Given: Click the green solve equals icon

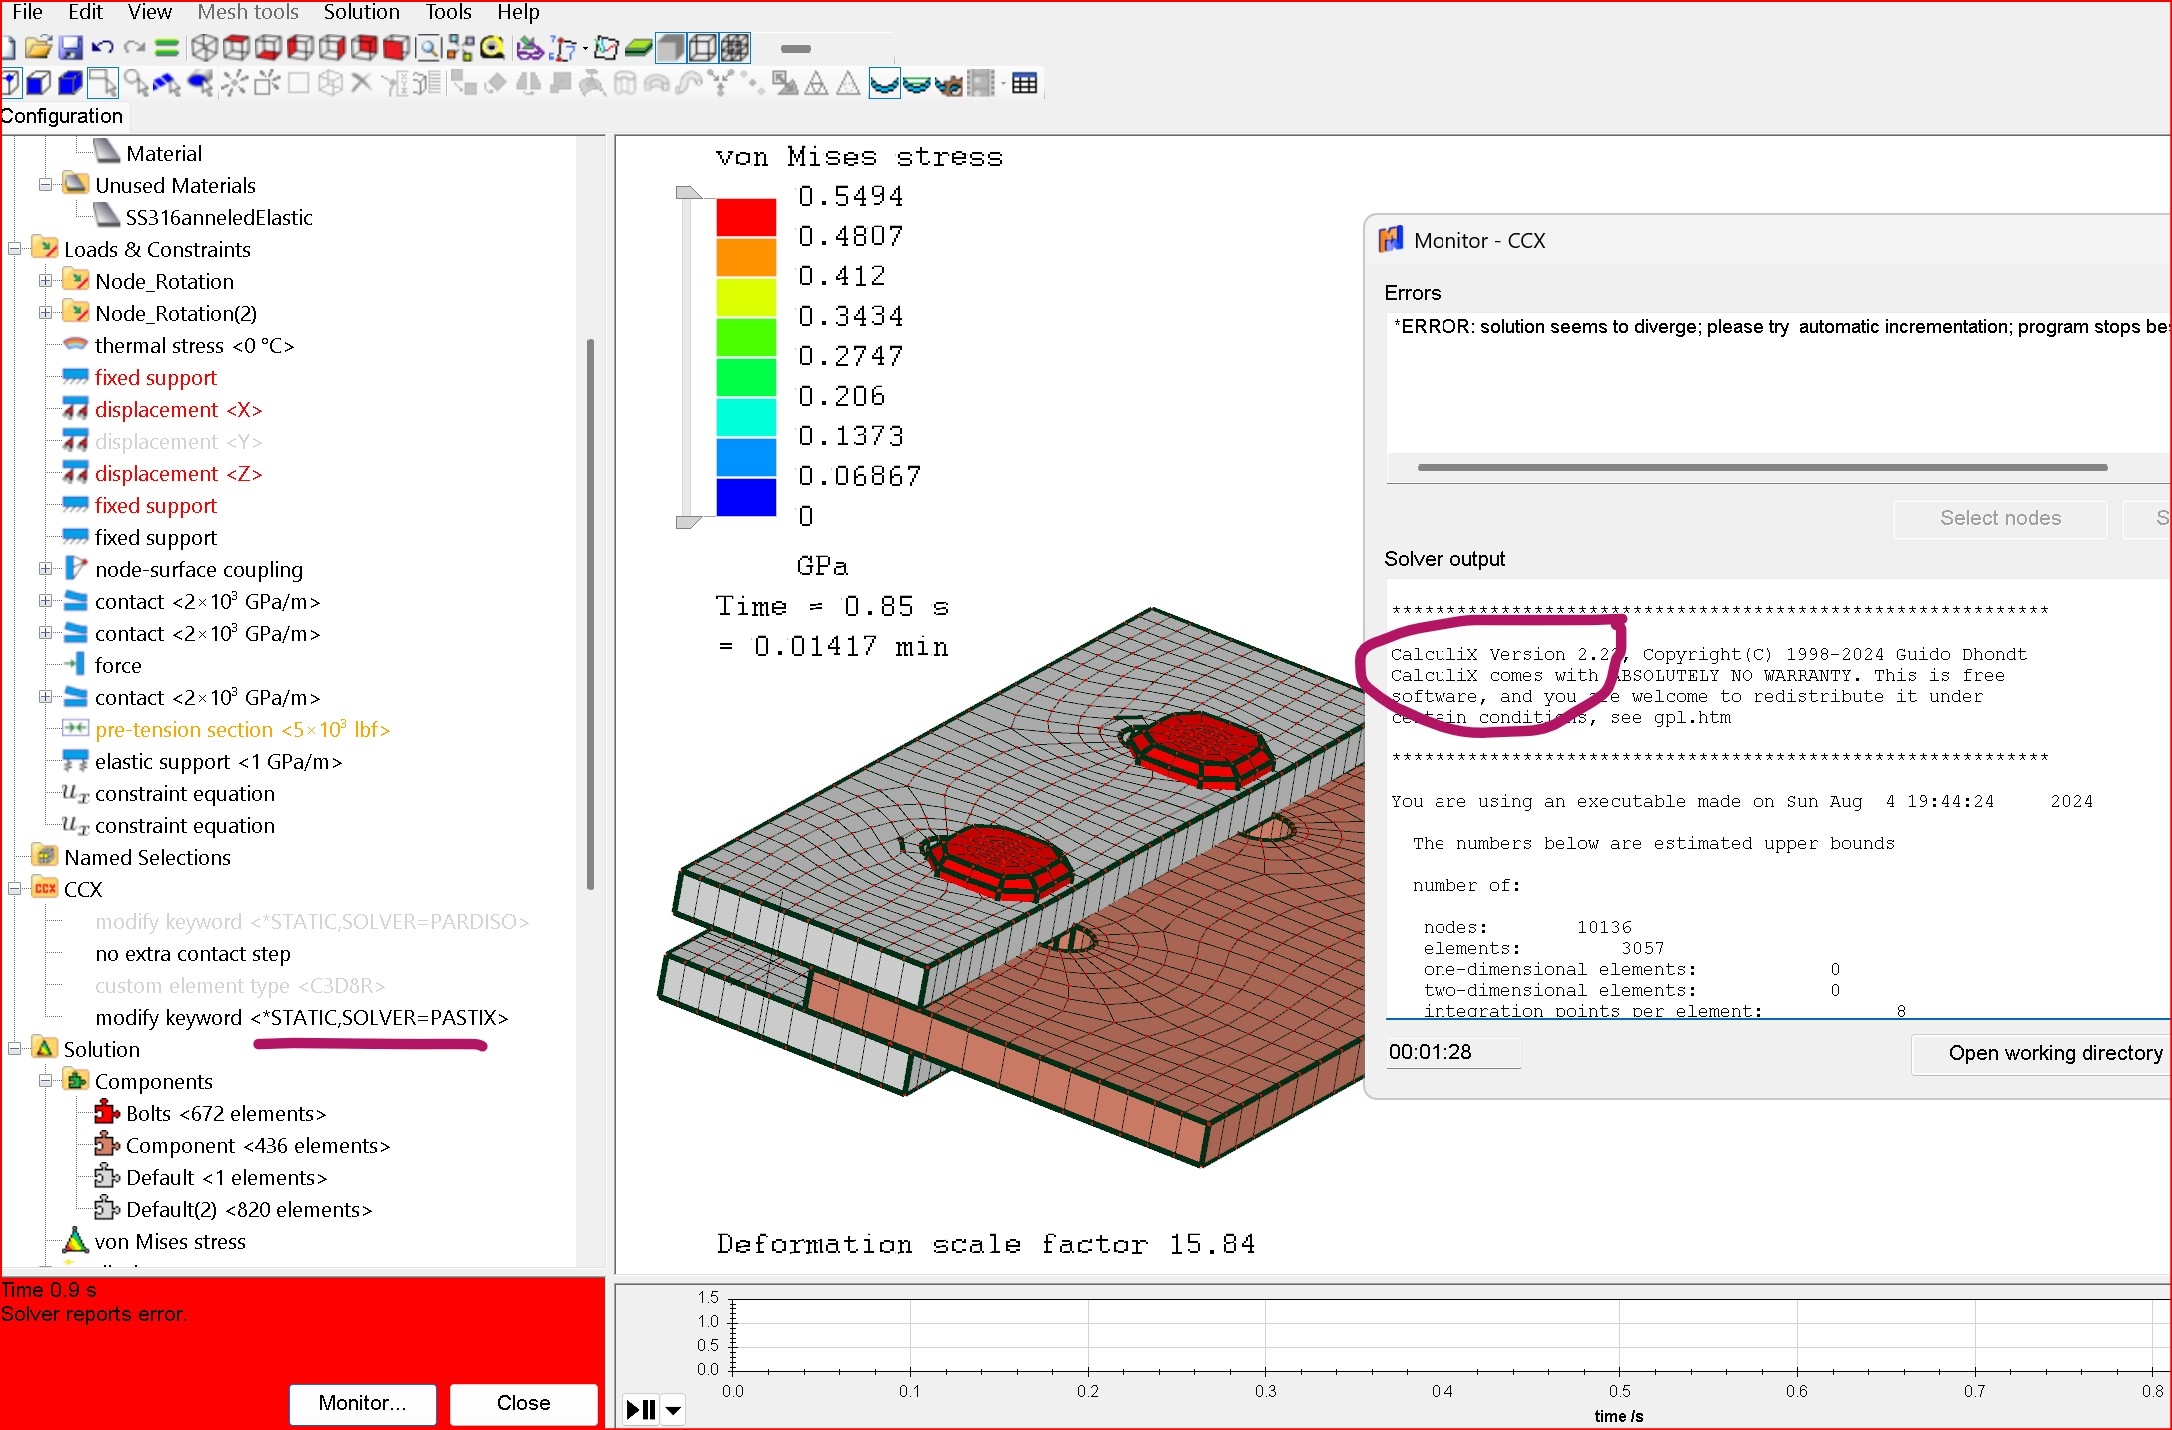Looking at the screenshot, I should click(x=167, y=47).
